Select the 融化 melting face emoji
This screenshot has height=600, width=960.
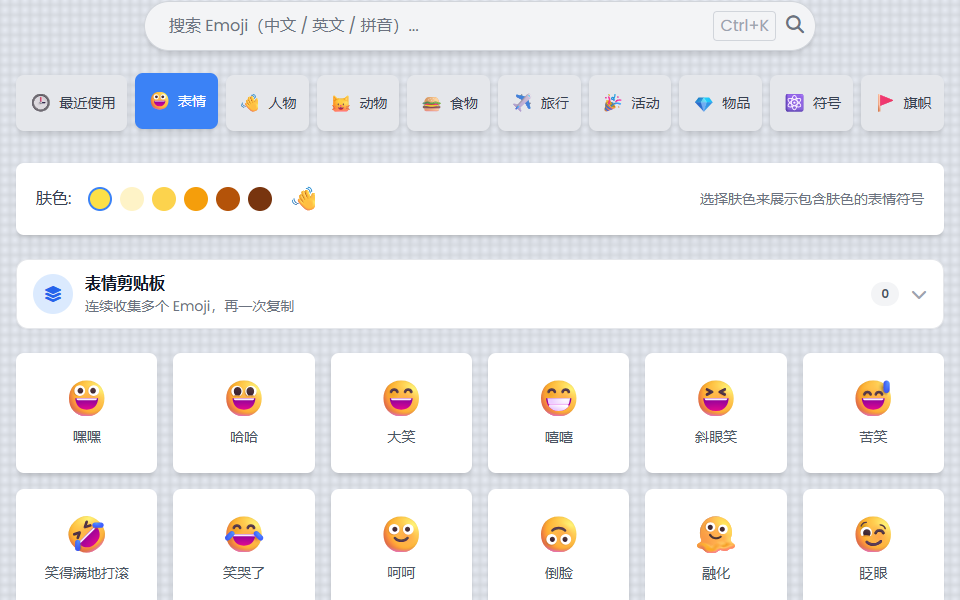coord(716,545)
